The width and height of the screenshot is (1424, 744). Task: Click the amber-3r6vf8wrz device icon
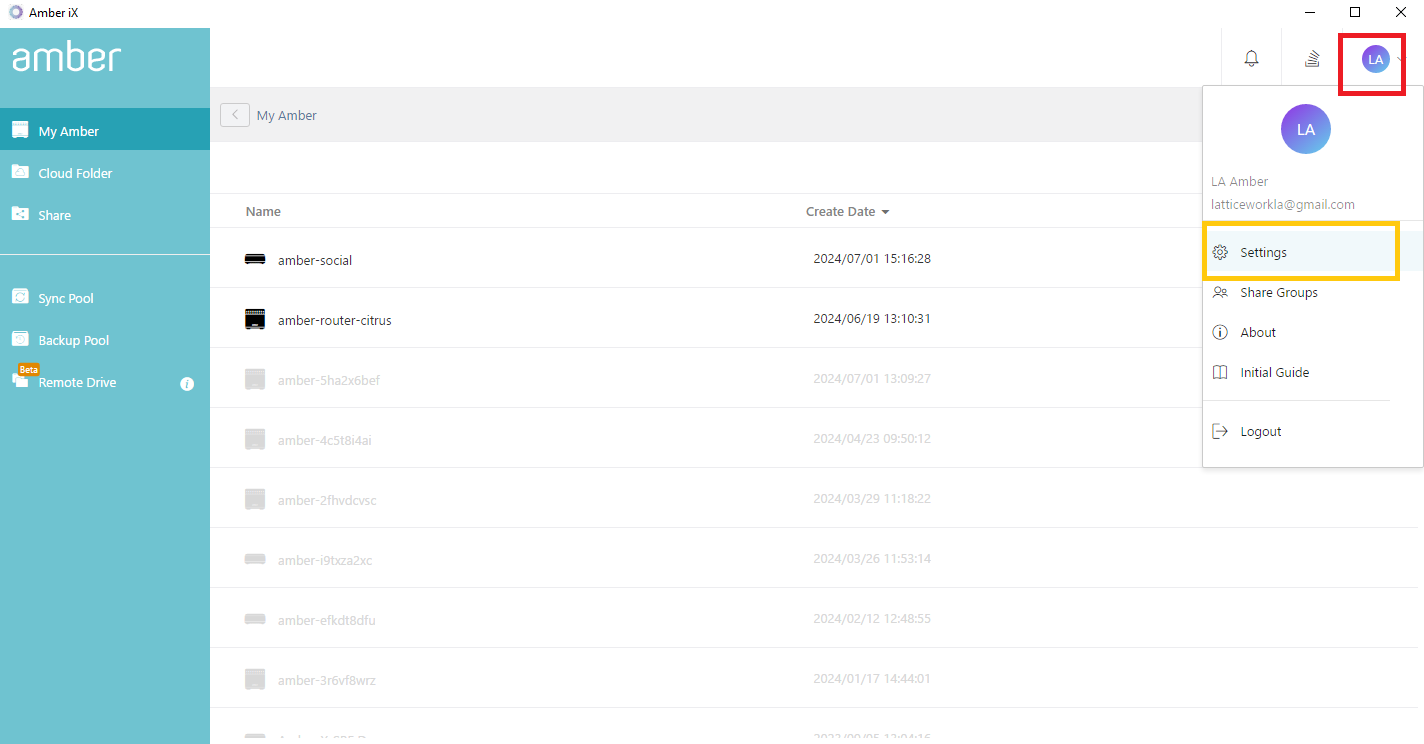(255, 679)
